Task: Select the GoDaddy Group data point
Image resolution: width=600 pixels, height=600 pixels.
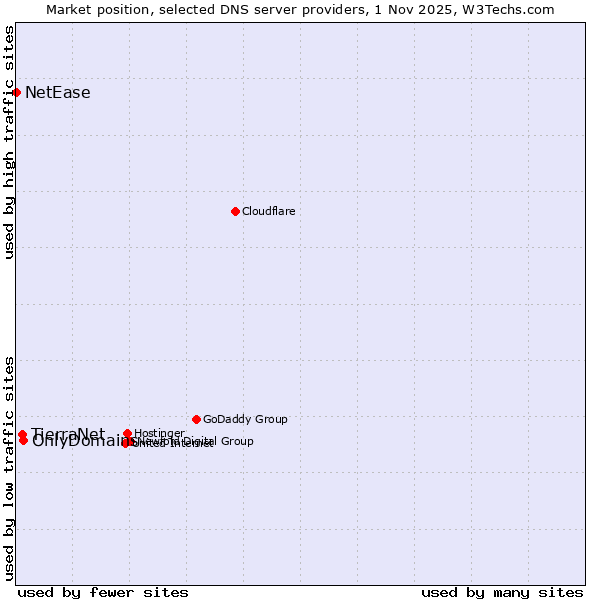Action: 196,419
